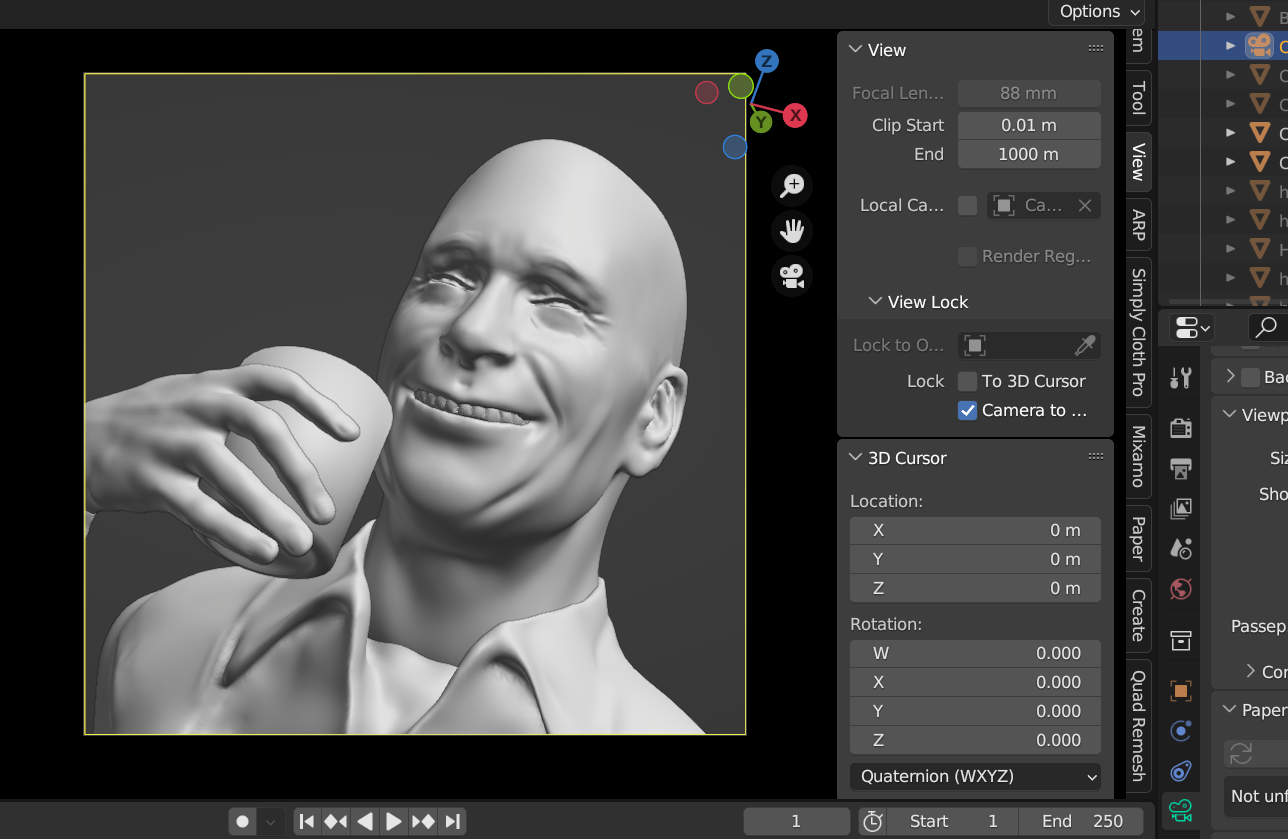Click the zoom magnifier icon in the viewport
Viewport: 1288px width, 839px height.
click(792, 185)
